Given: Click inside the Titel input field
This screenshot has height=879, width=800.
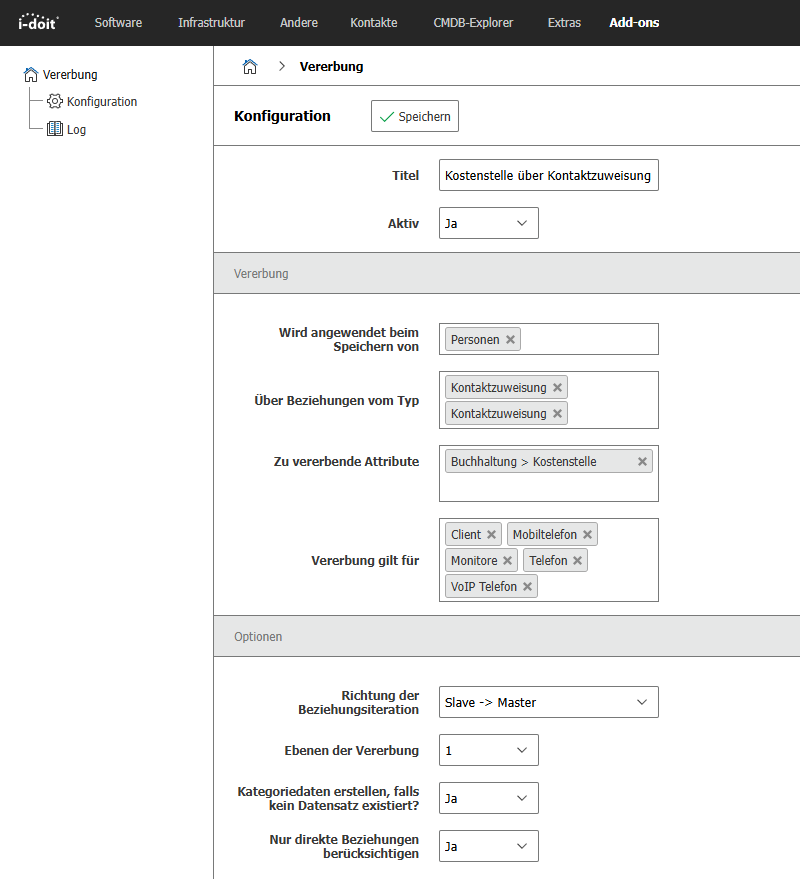Looking at the screenshot, I should click(548, 174).
